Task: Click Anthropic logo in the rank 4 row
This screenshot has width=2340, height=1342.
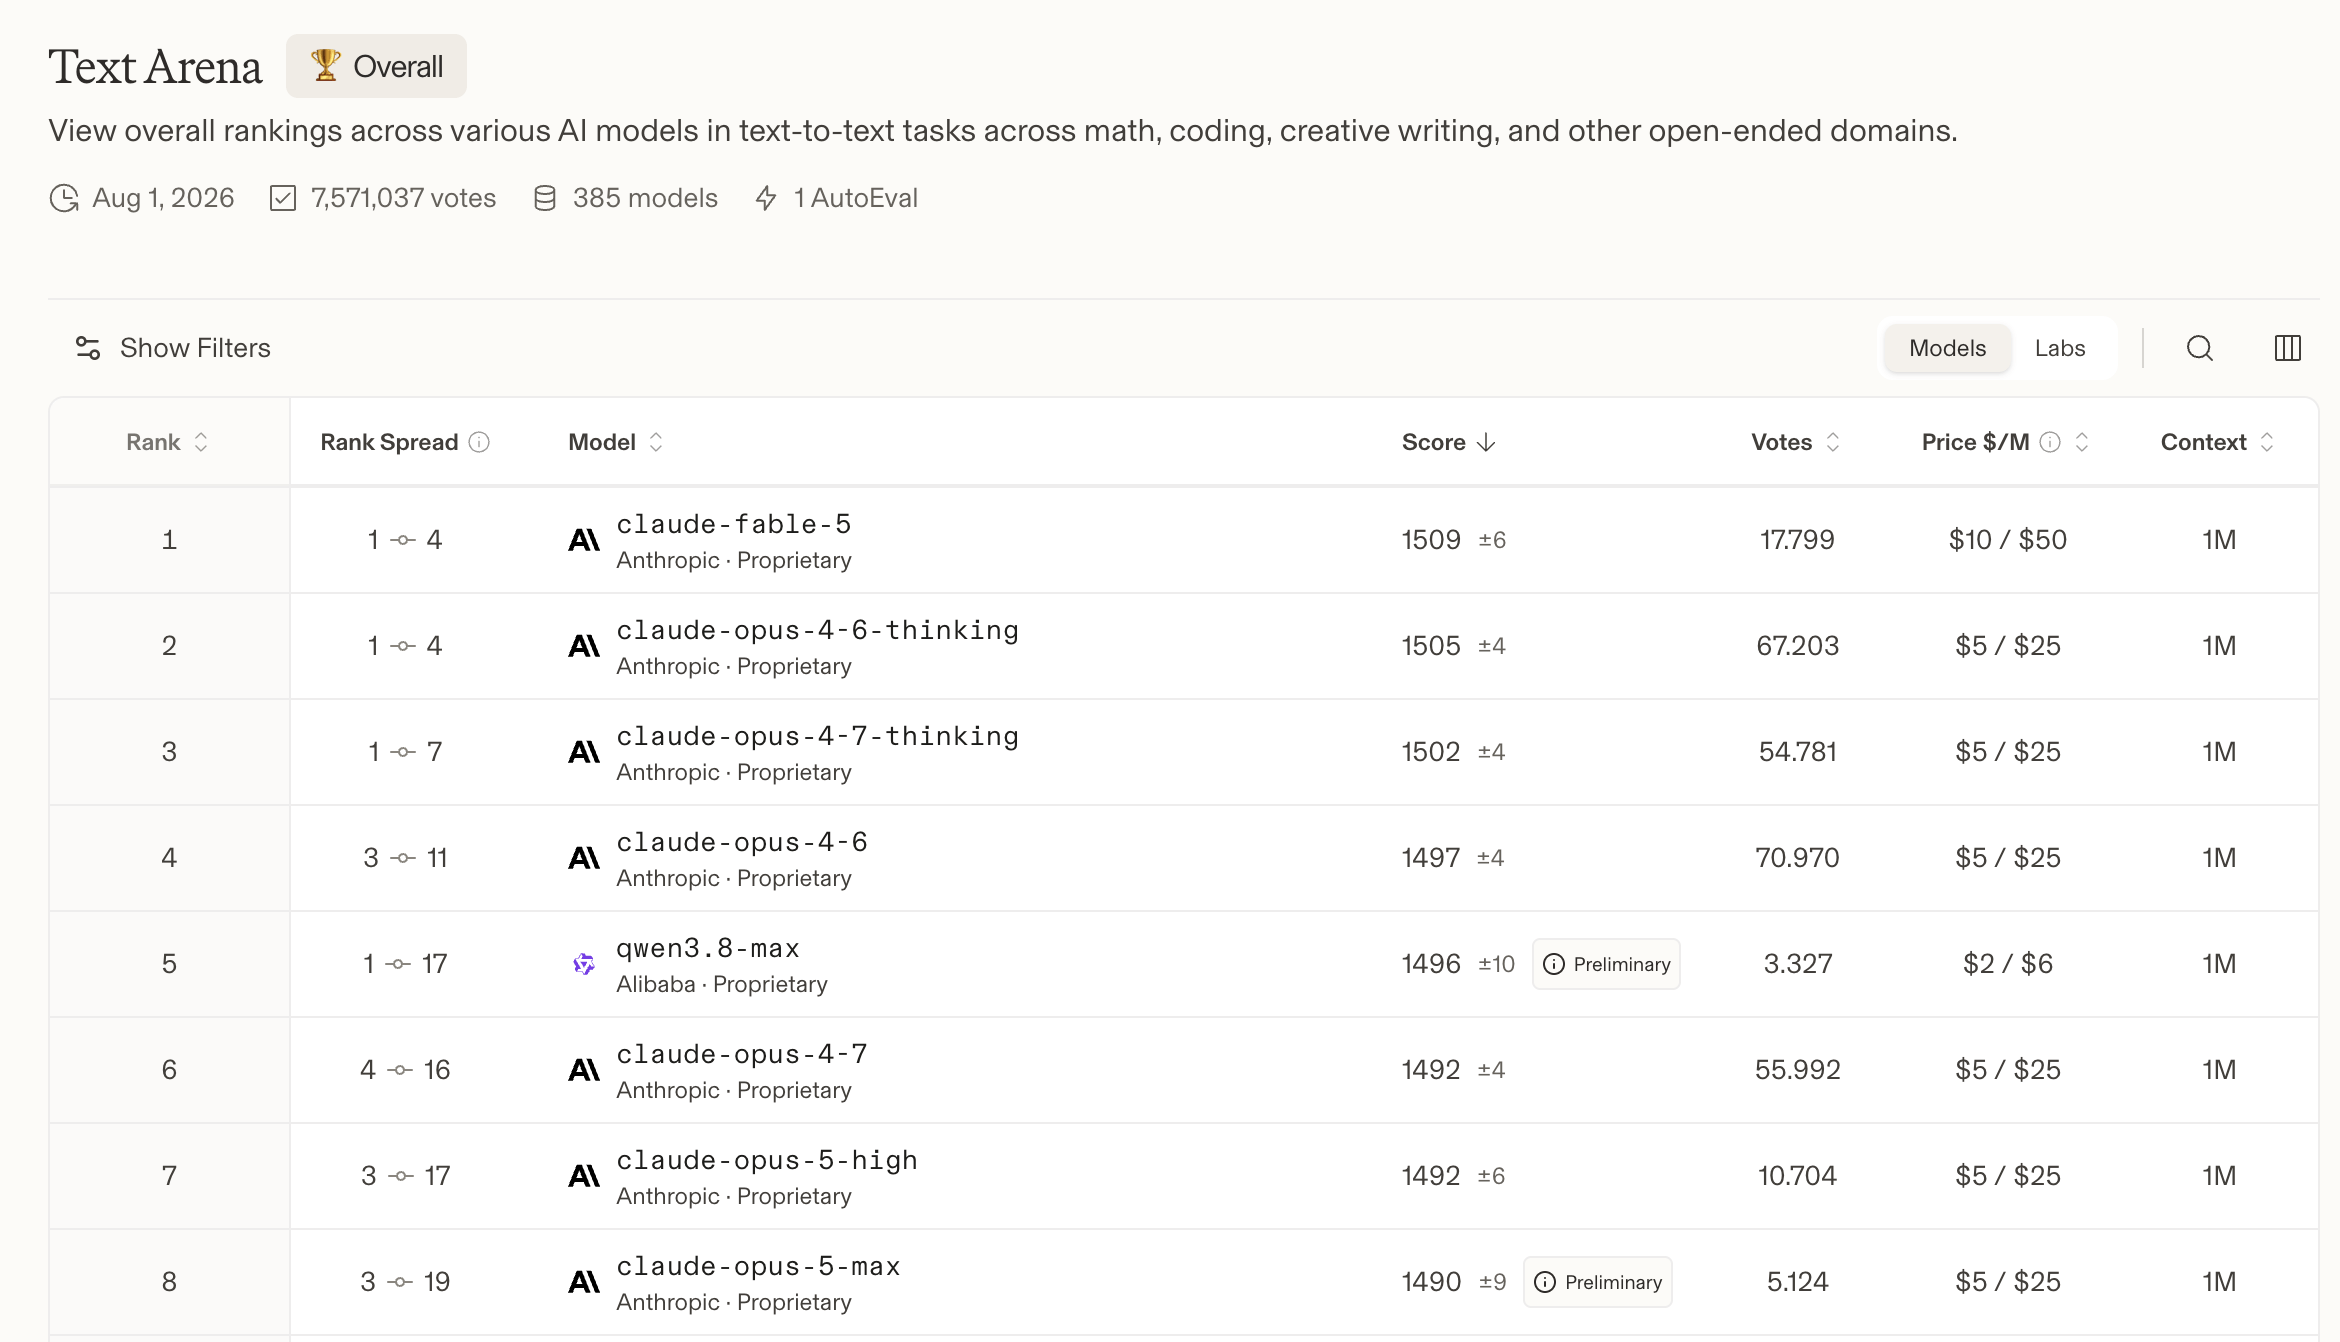Action: click(x=584, y=858)
